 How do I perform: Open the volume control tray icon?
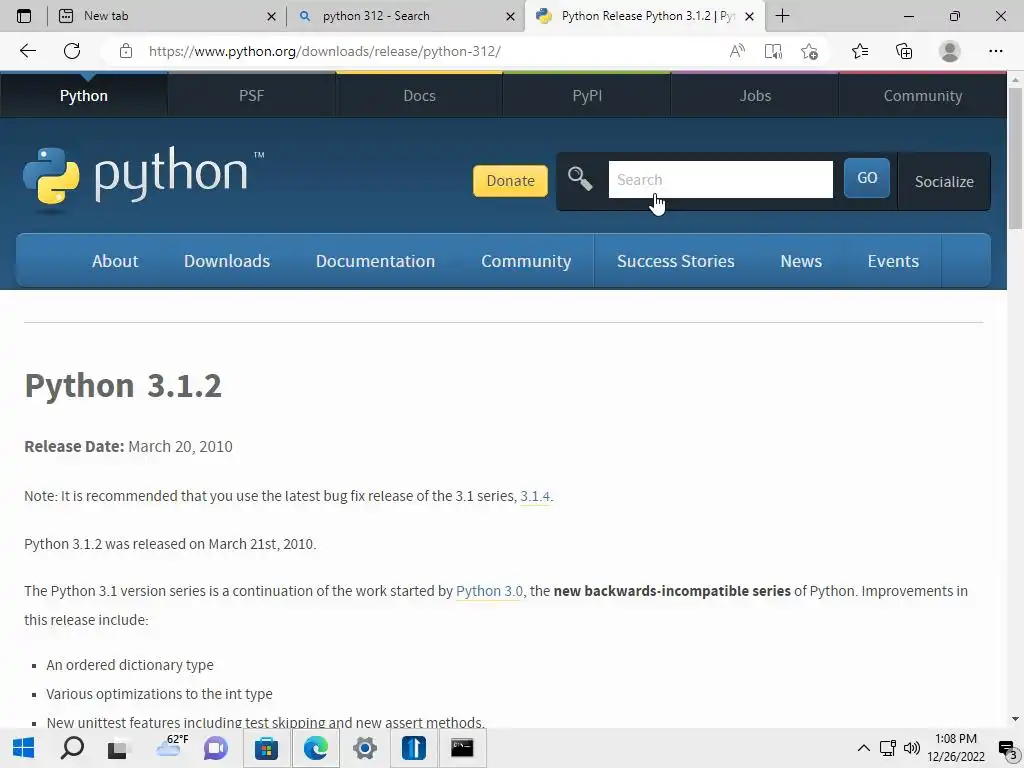[912, 748]
